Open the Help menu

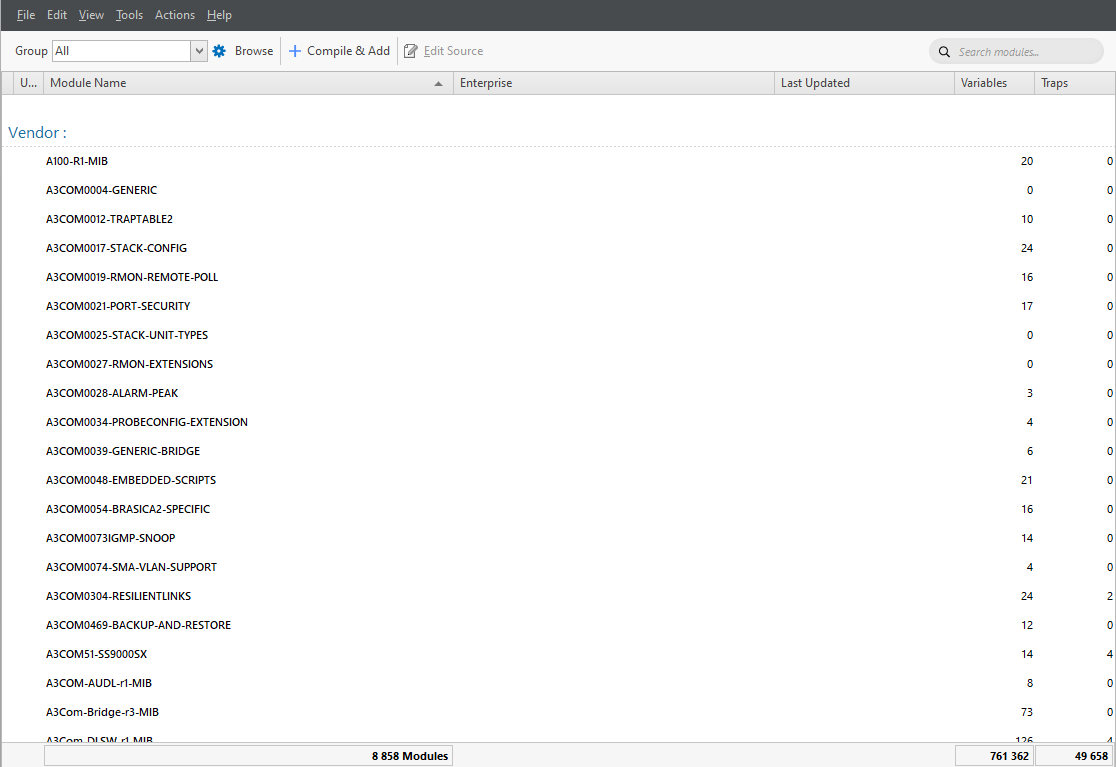pos(219,15)
